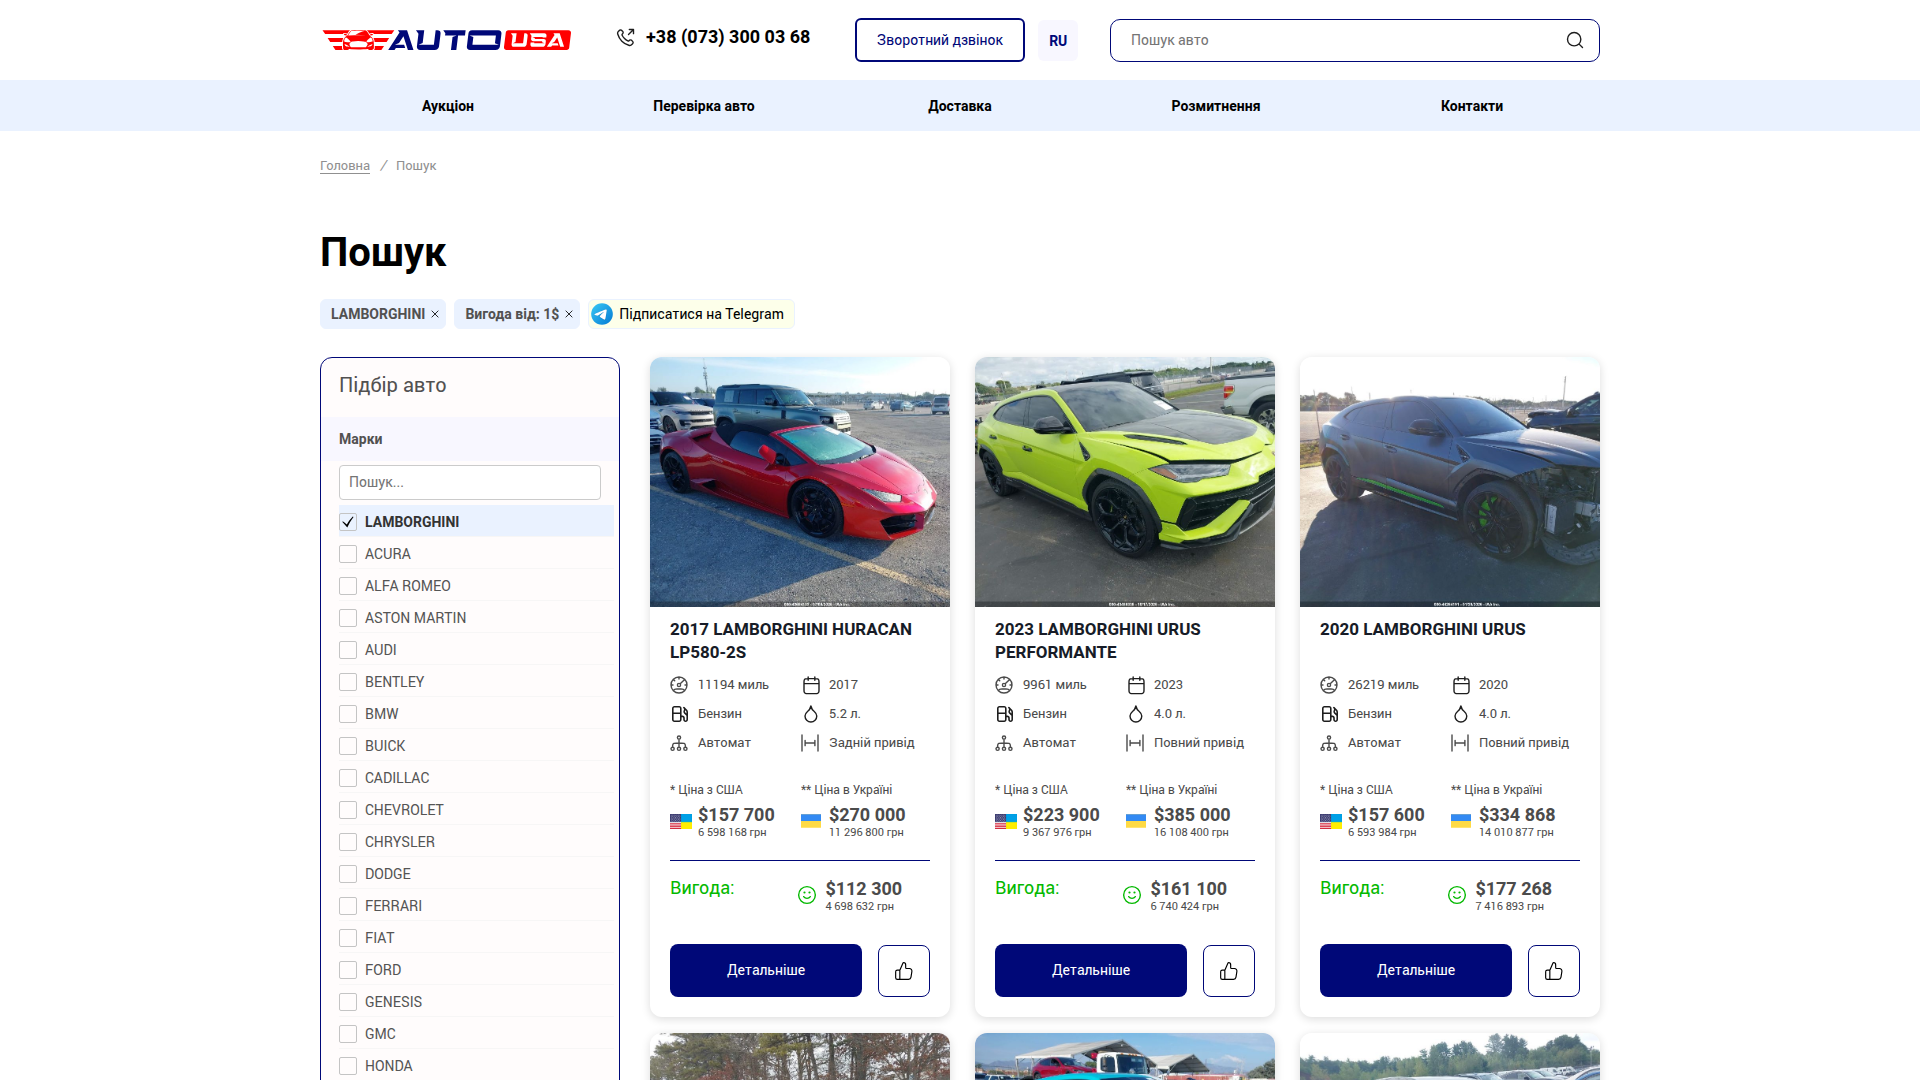Open details for the 2020 Urus

(1416, 971)
